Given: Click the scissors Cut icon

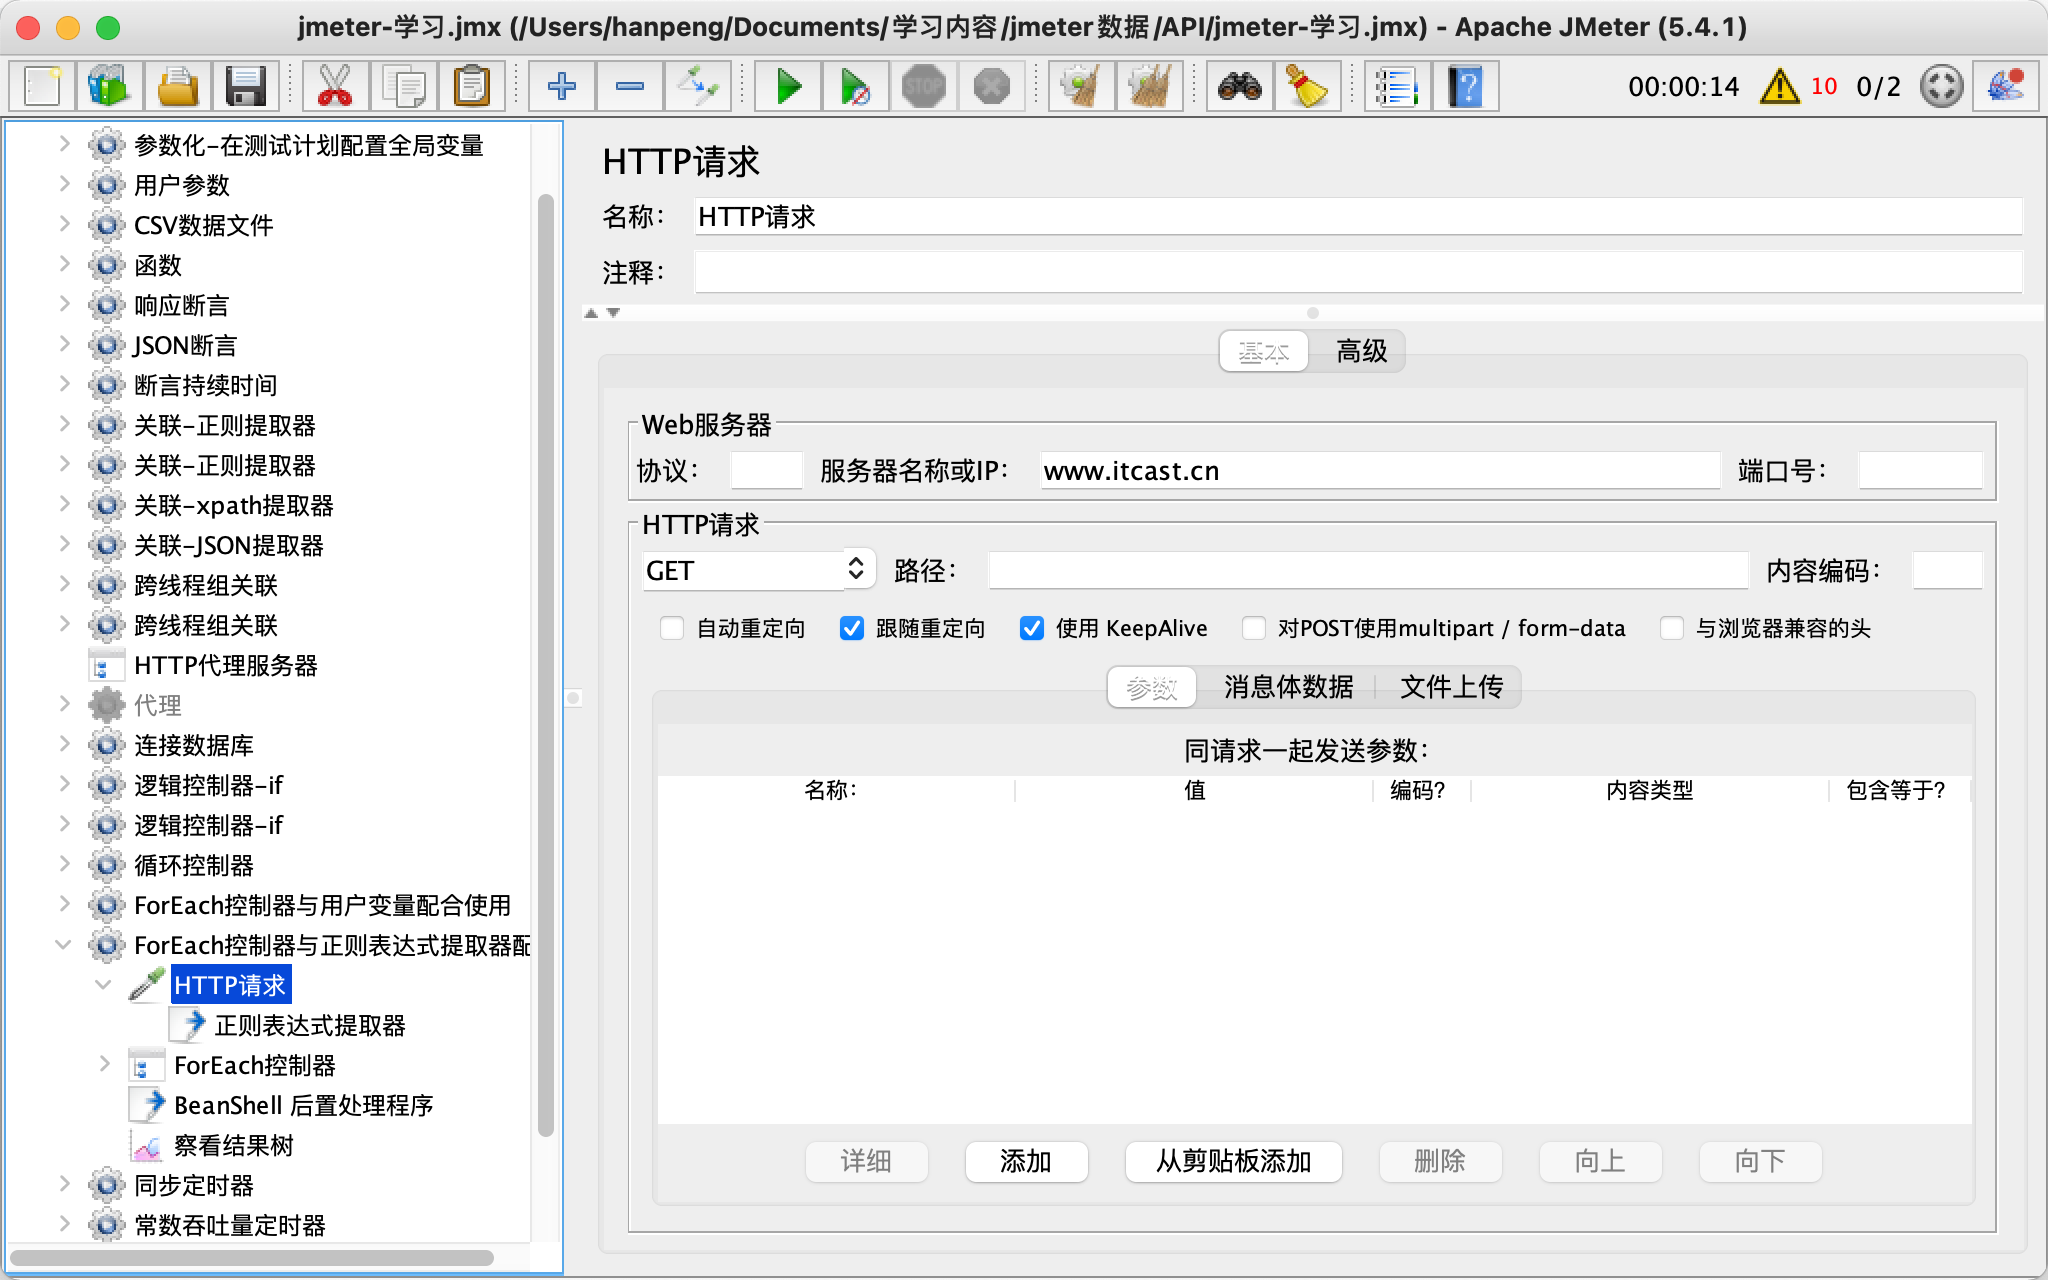Looking at the screenshot, I should click(335, 87).
